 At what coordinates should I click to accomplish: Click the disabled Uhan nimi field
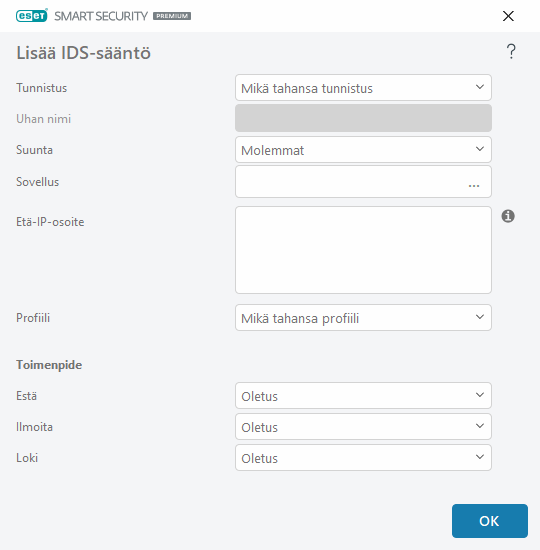tap(363, 118)
